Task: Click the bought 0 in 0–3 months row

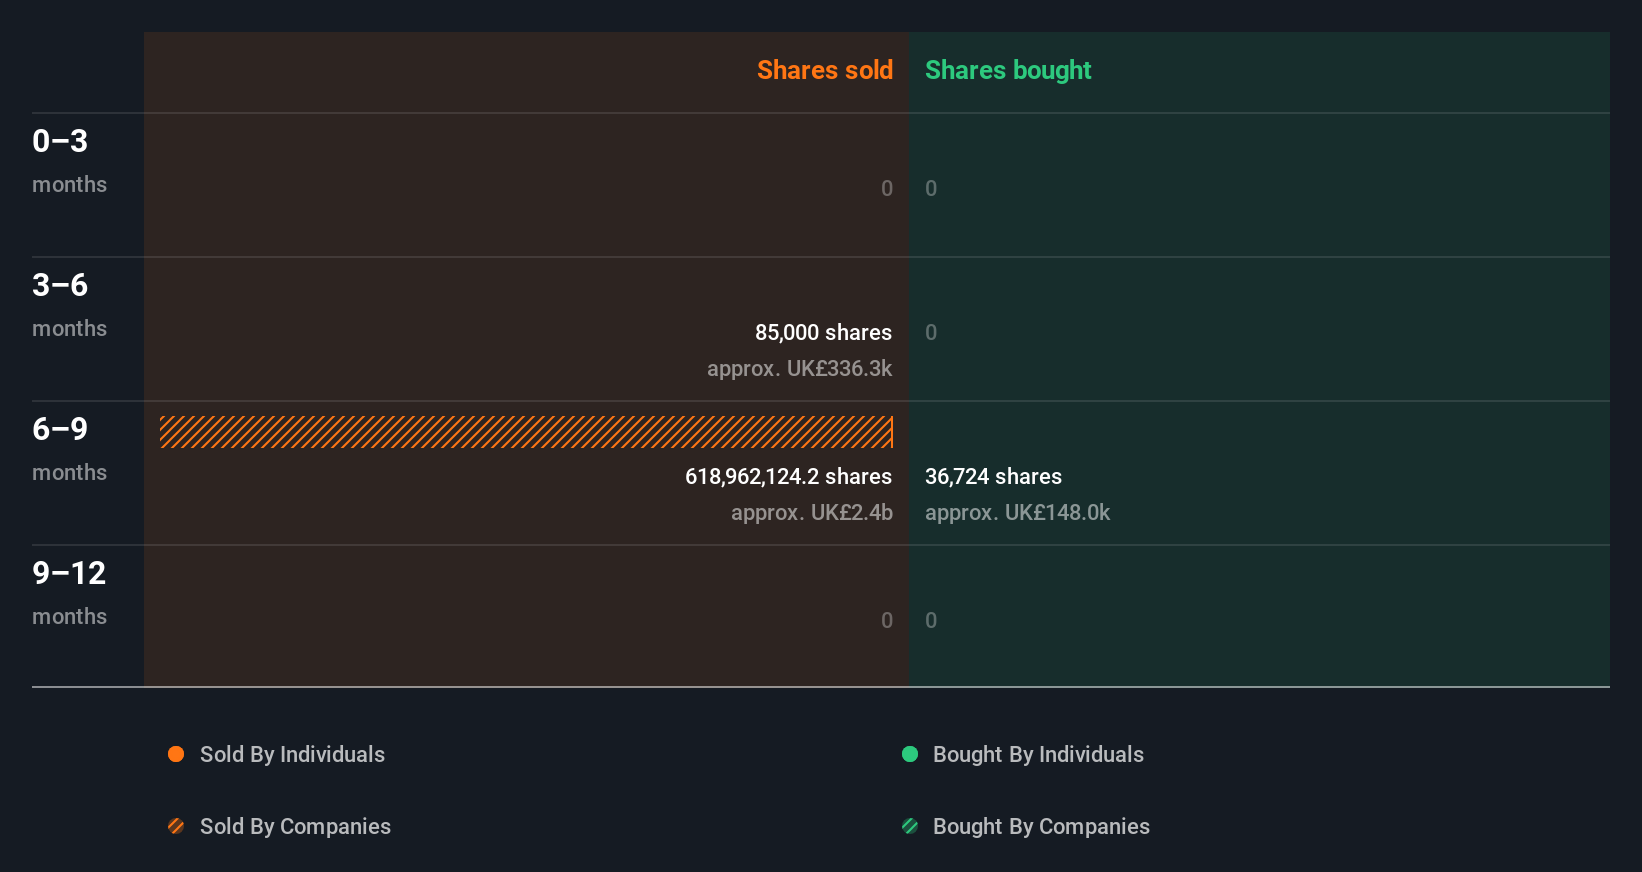Action: pos(931,188)
